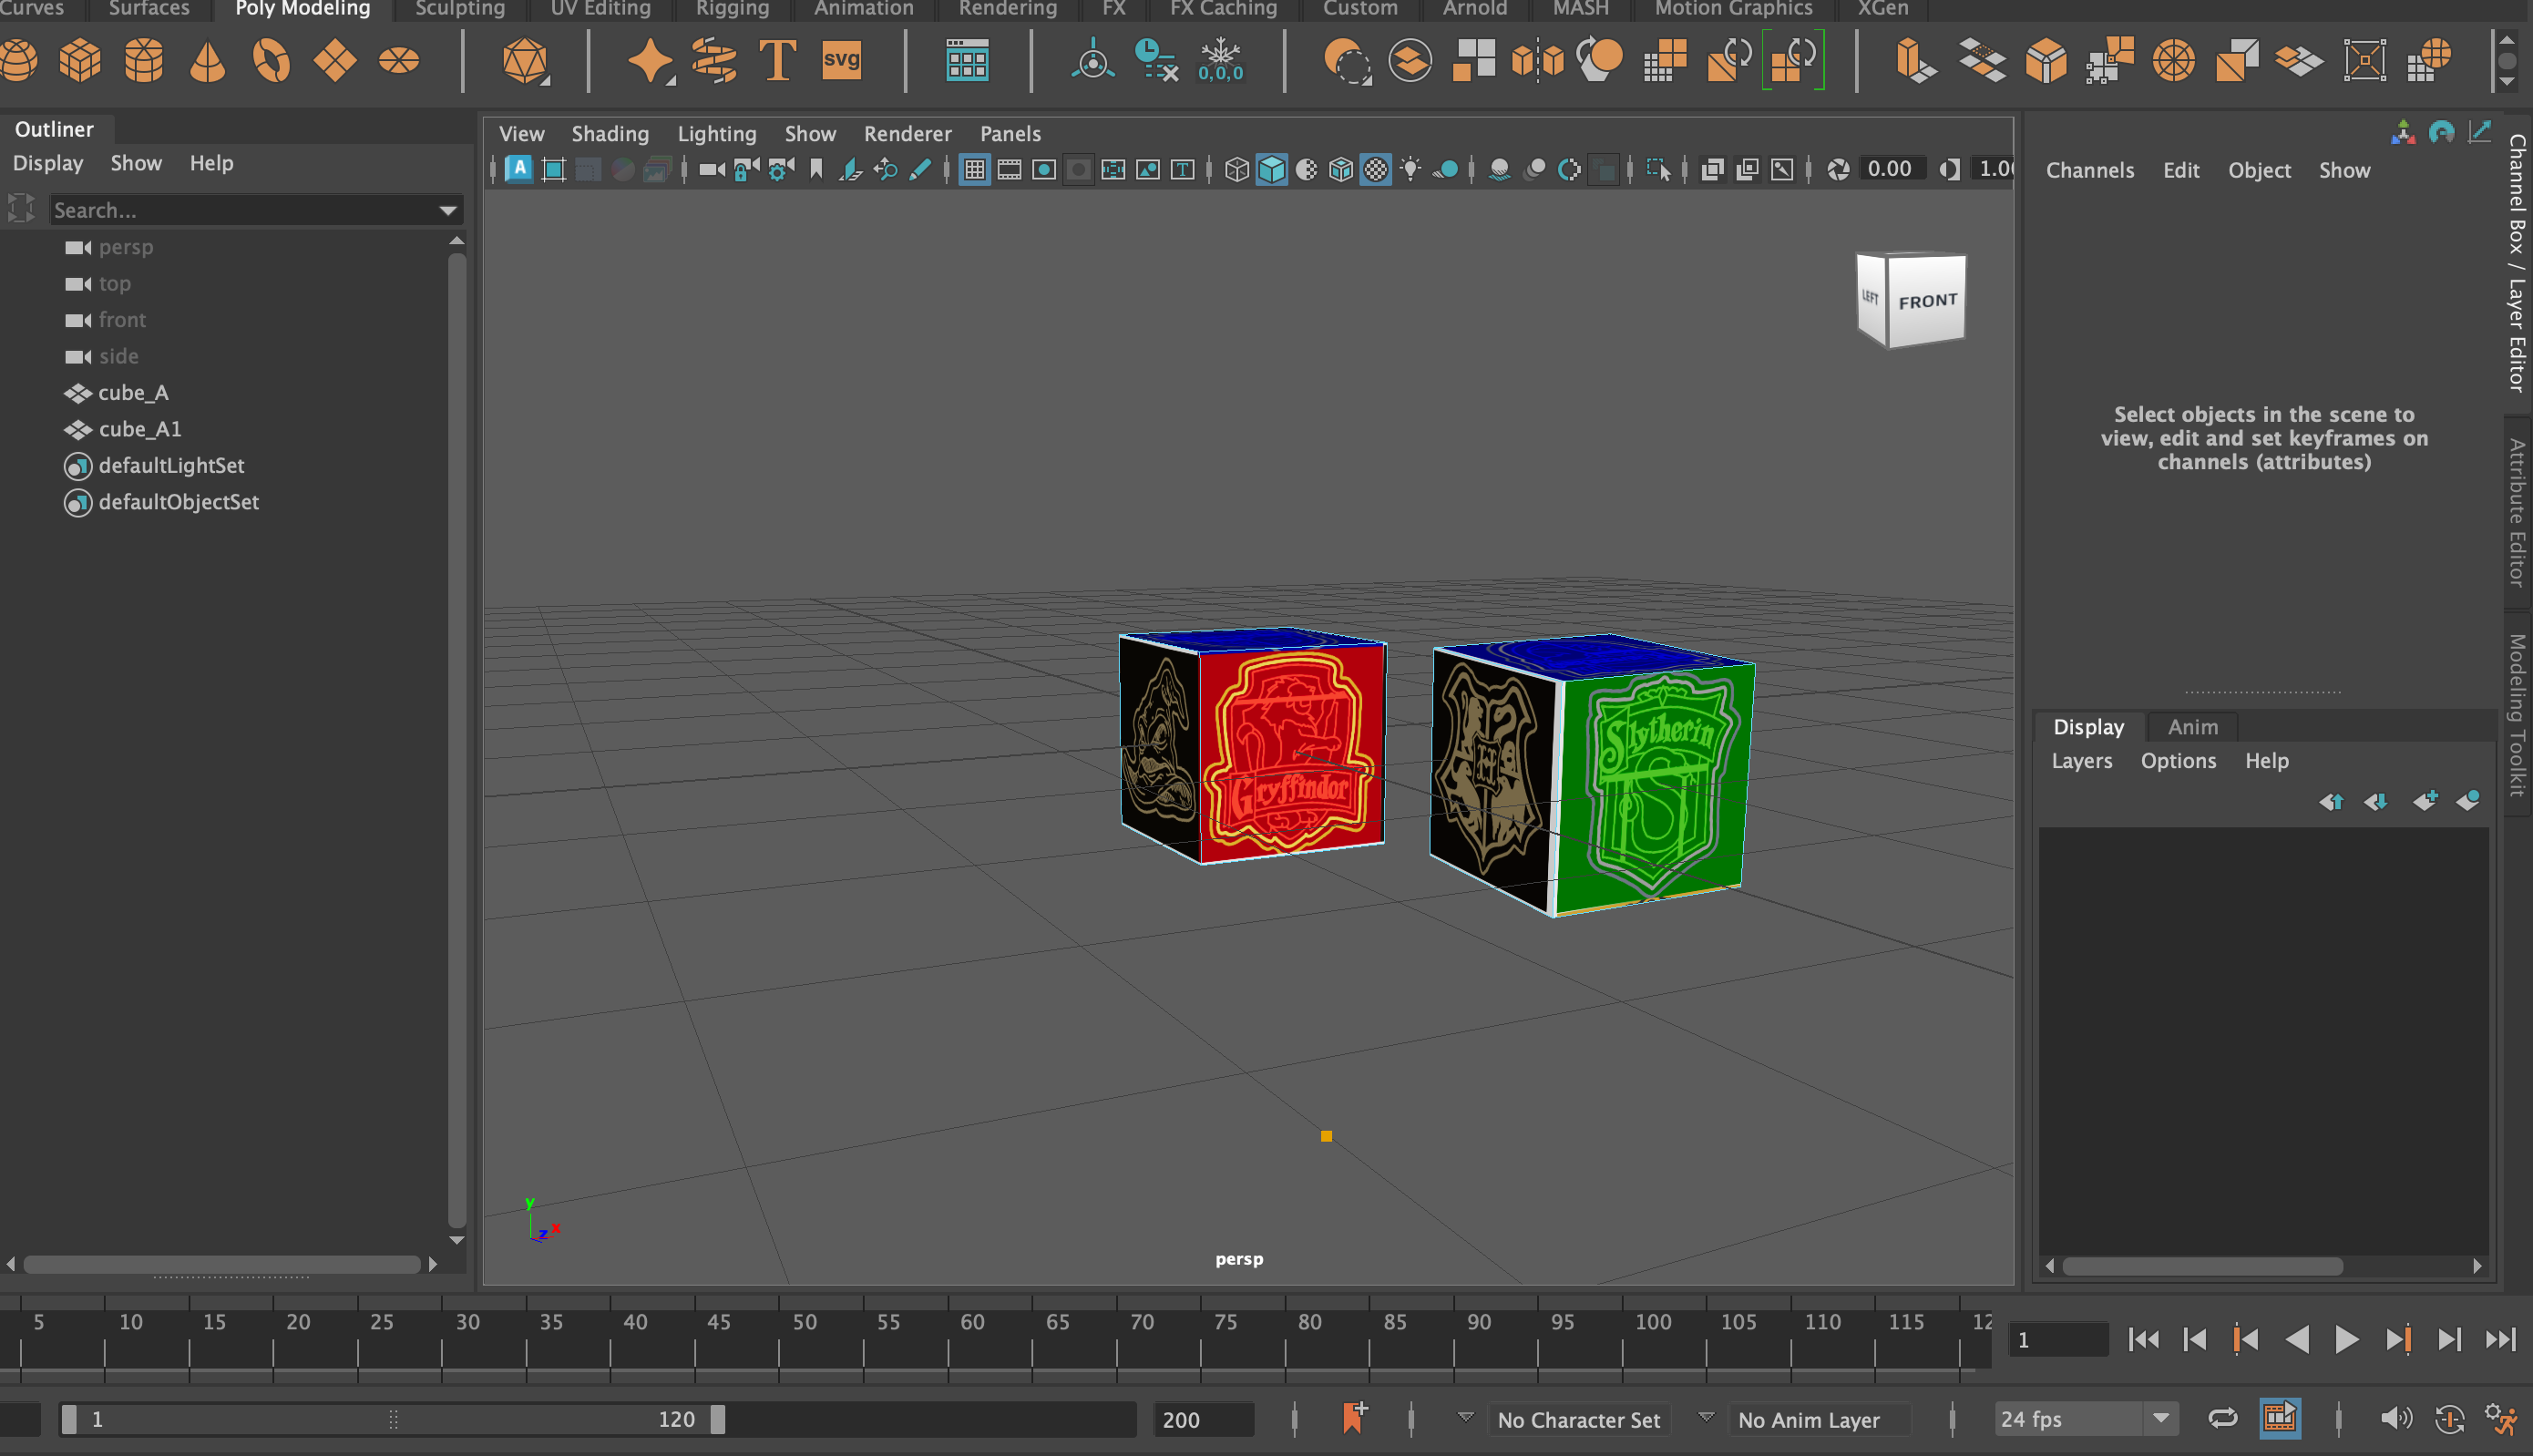Click the bevel shelf icon
This screenshot has height=1456, width=2533.
[x=2046, y=61]
